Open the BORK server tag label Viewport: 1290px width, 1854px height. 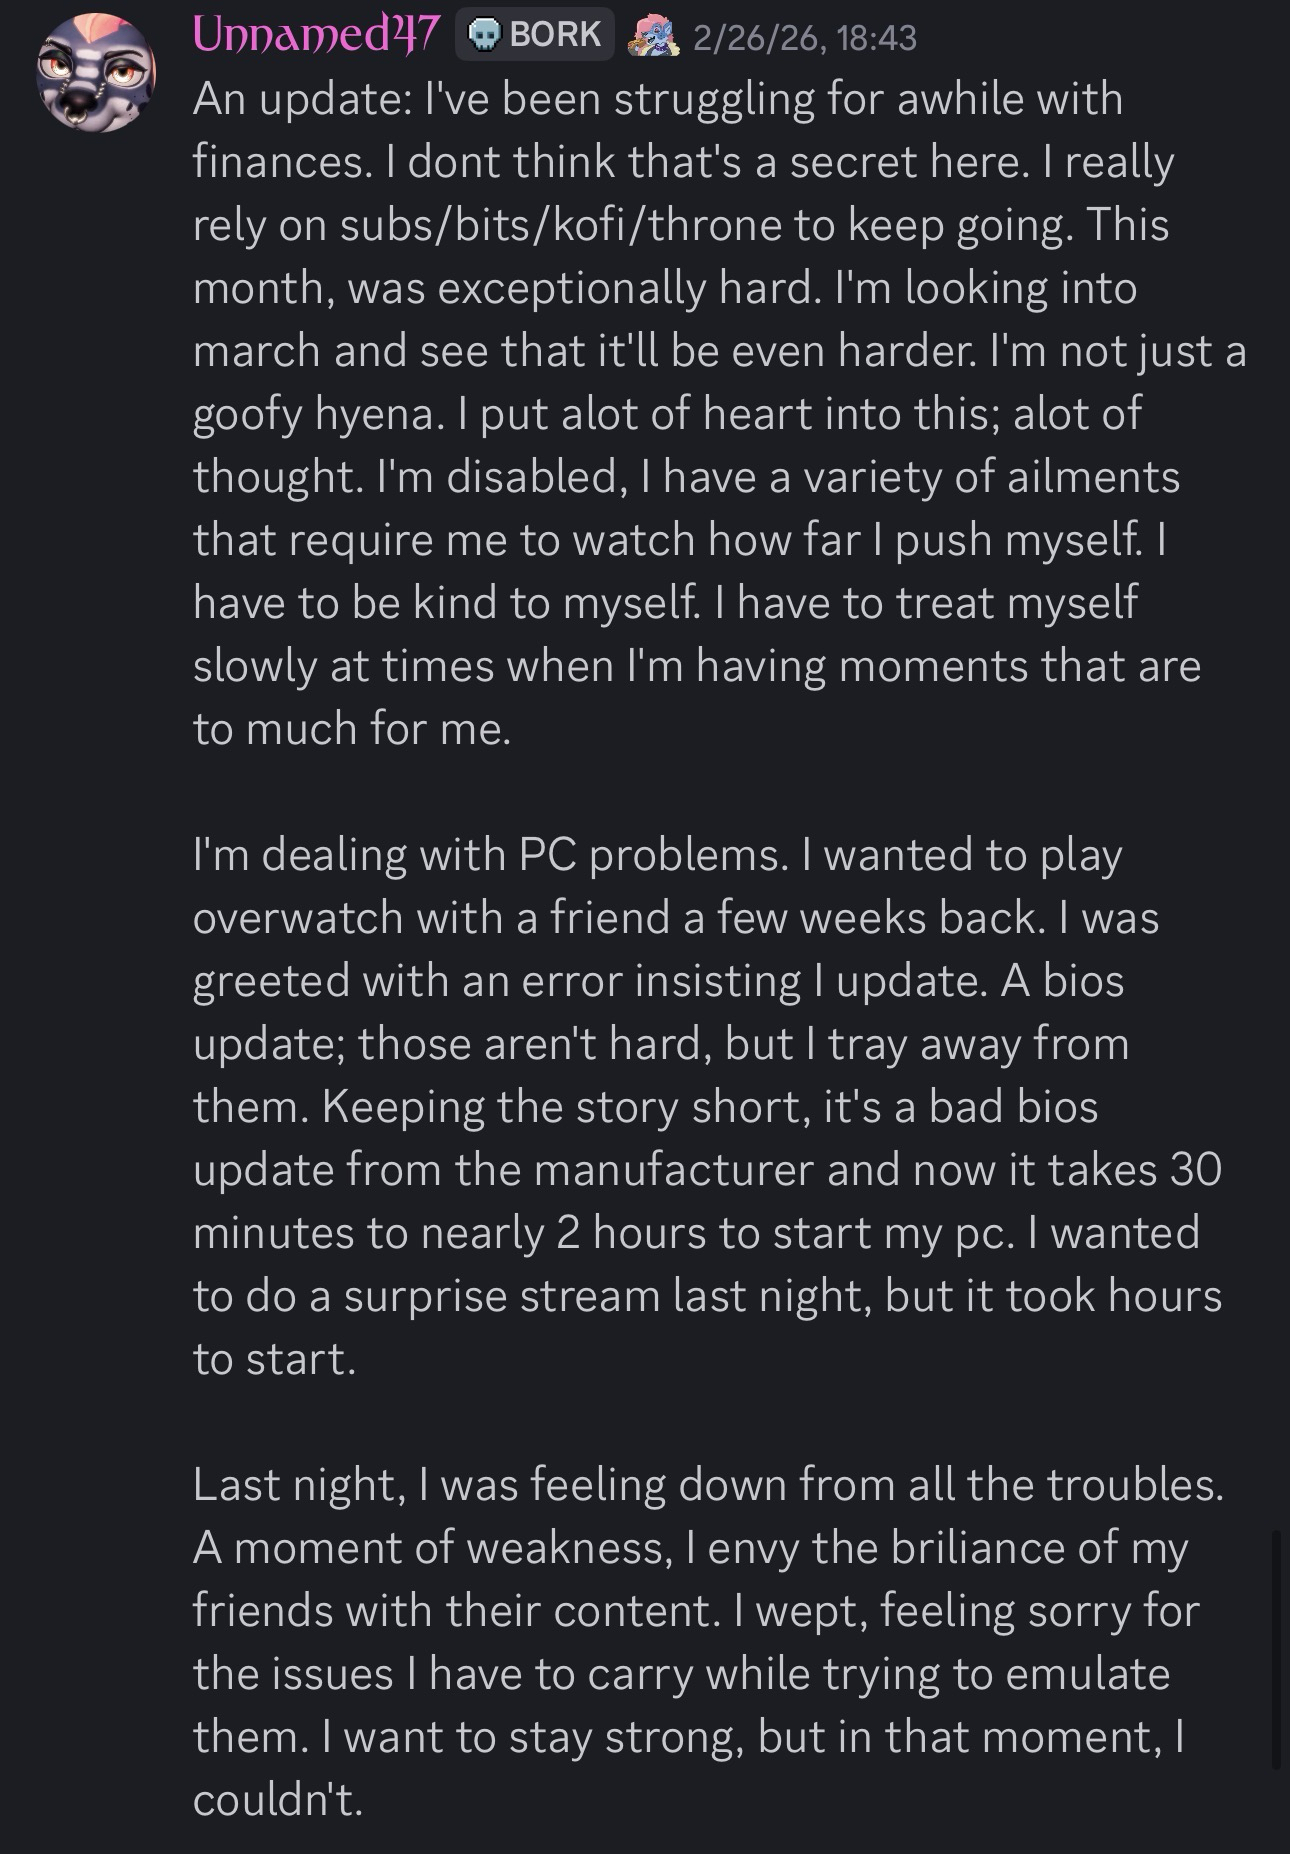coord(555,36)
